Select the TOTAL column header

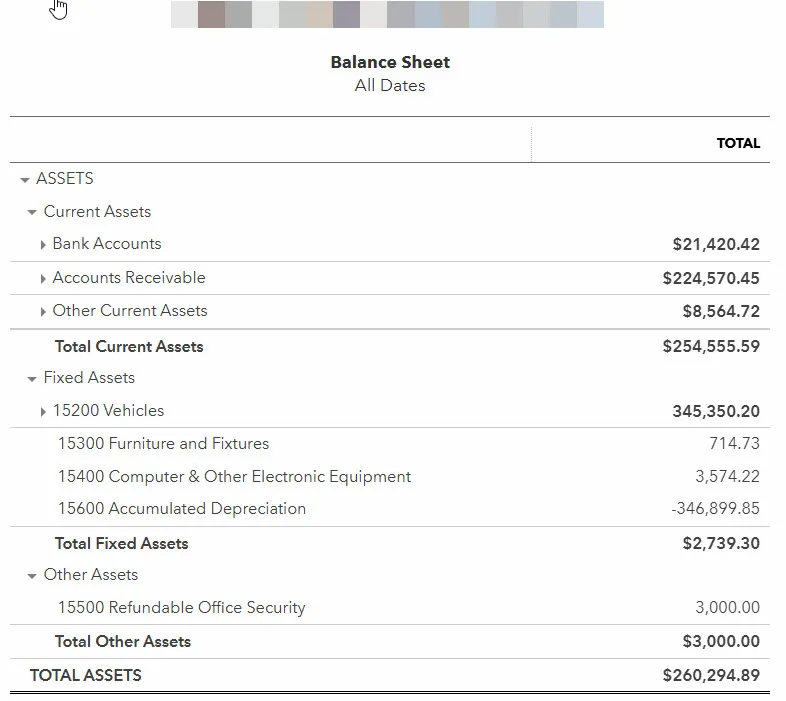(737, 143)
